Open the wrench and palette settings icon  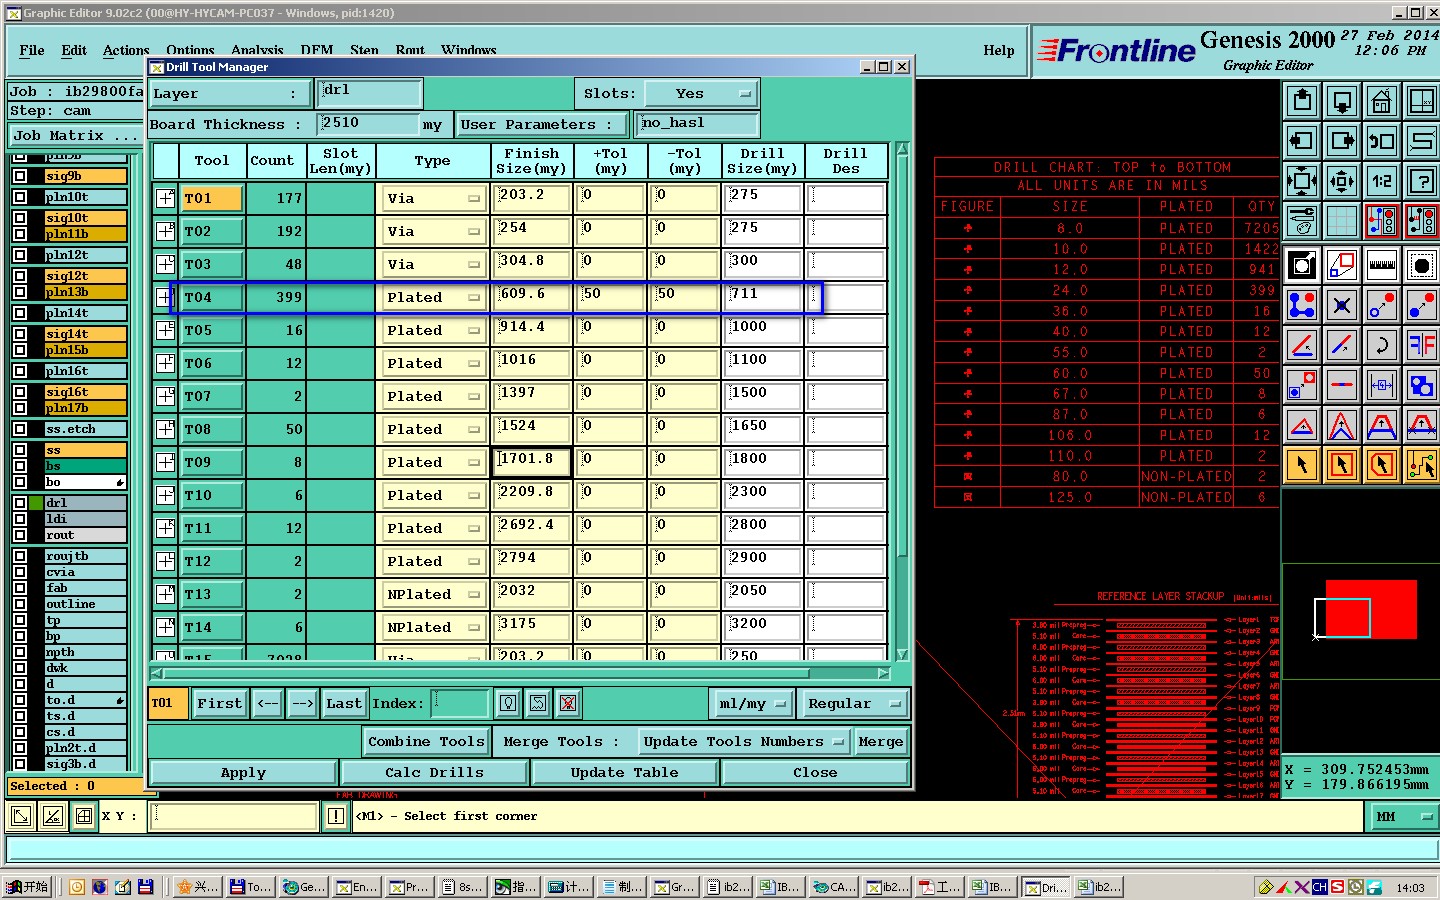click(x=1302, y=220)
